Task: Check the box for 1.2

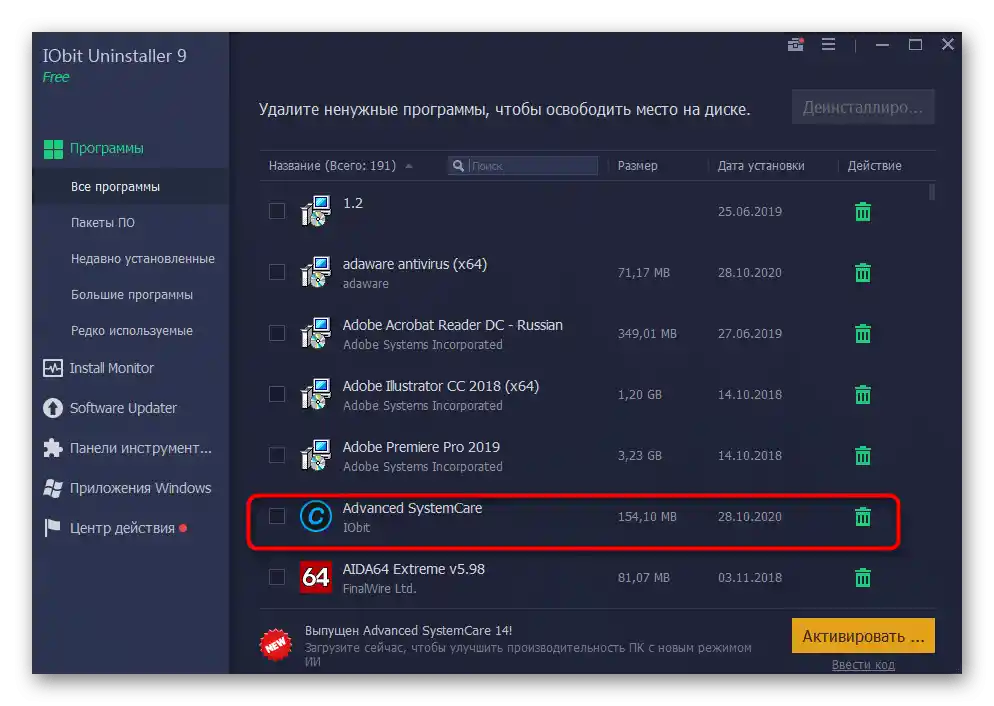Action: tap(276, 211)
